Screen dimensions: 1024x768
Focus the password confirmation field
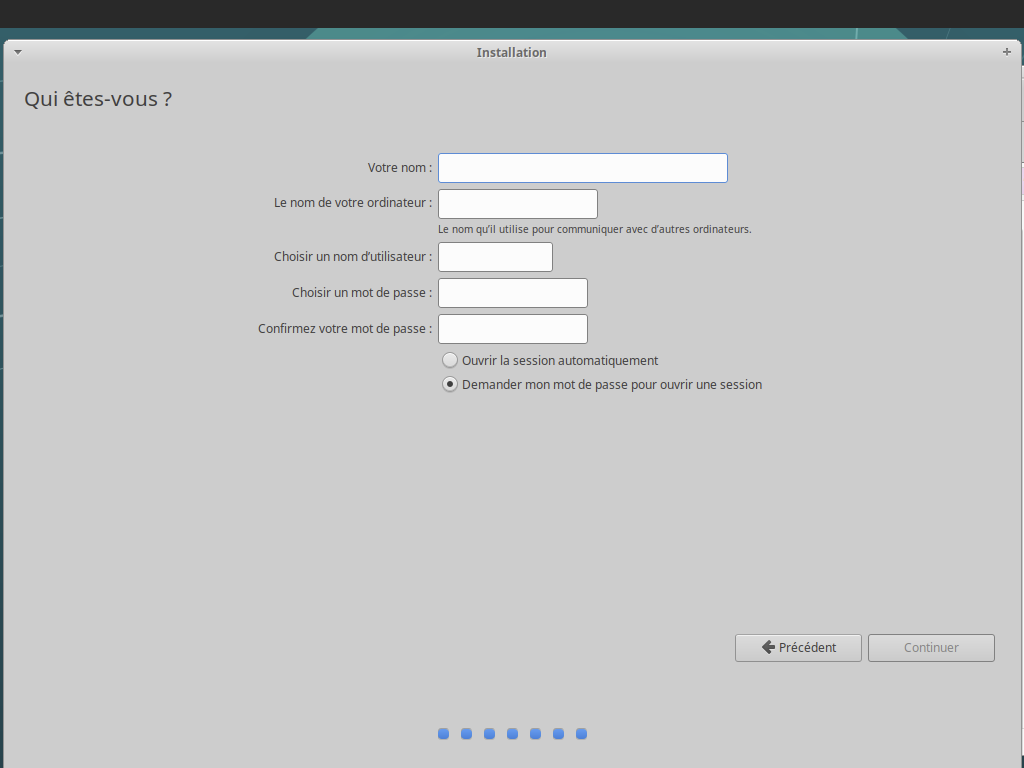(x=512, y=329)
